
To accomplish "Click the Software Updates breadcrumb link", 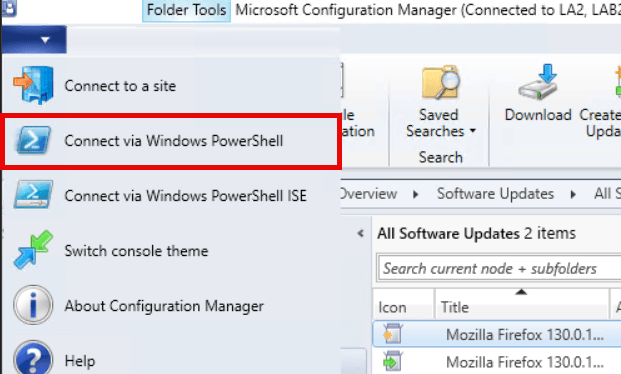I will (495, 194).
